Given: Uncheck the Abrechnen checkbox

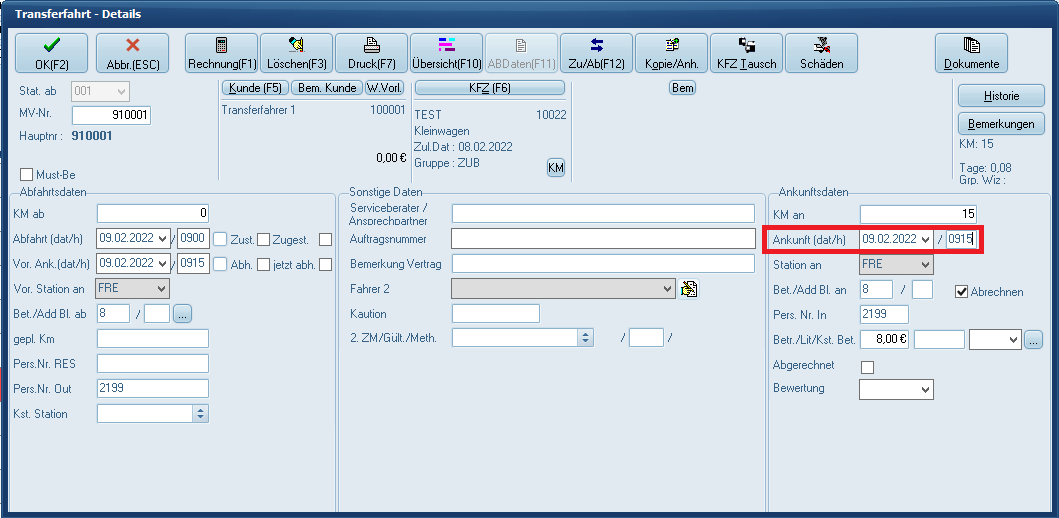Looking at the screenshot, I should (x=961, y=291).
